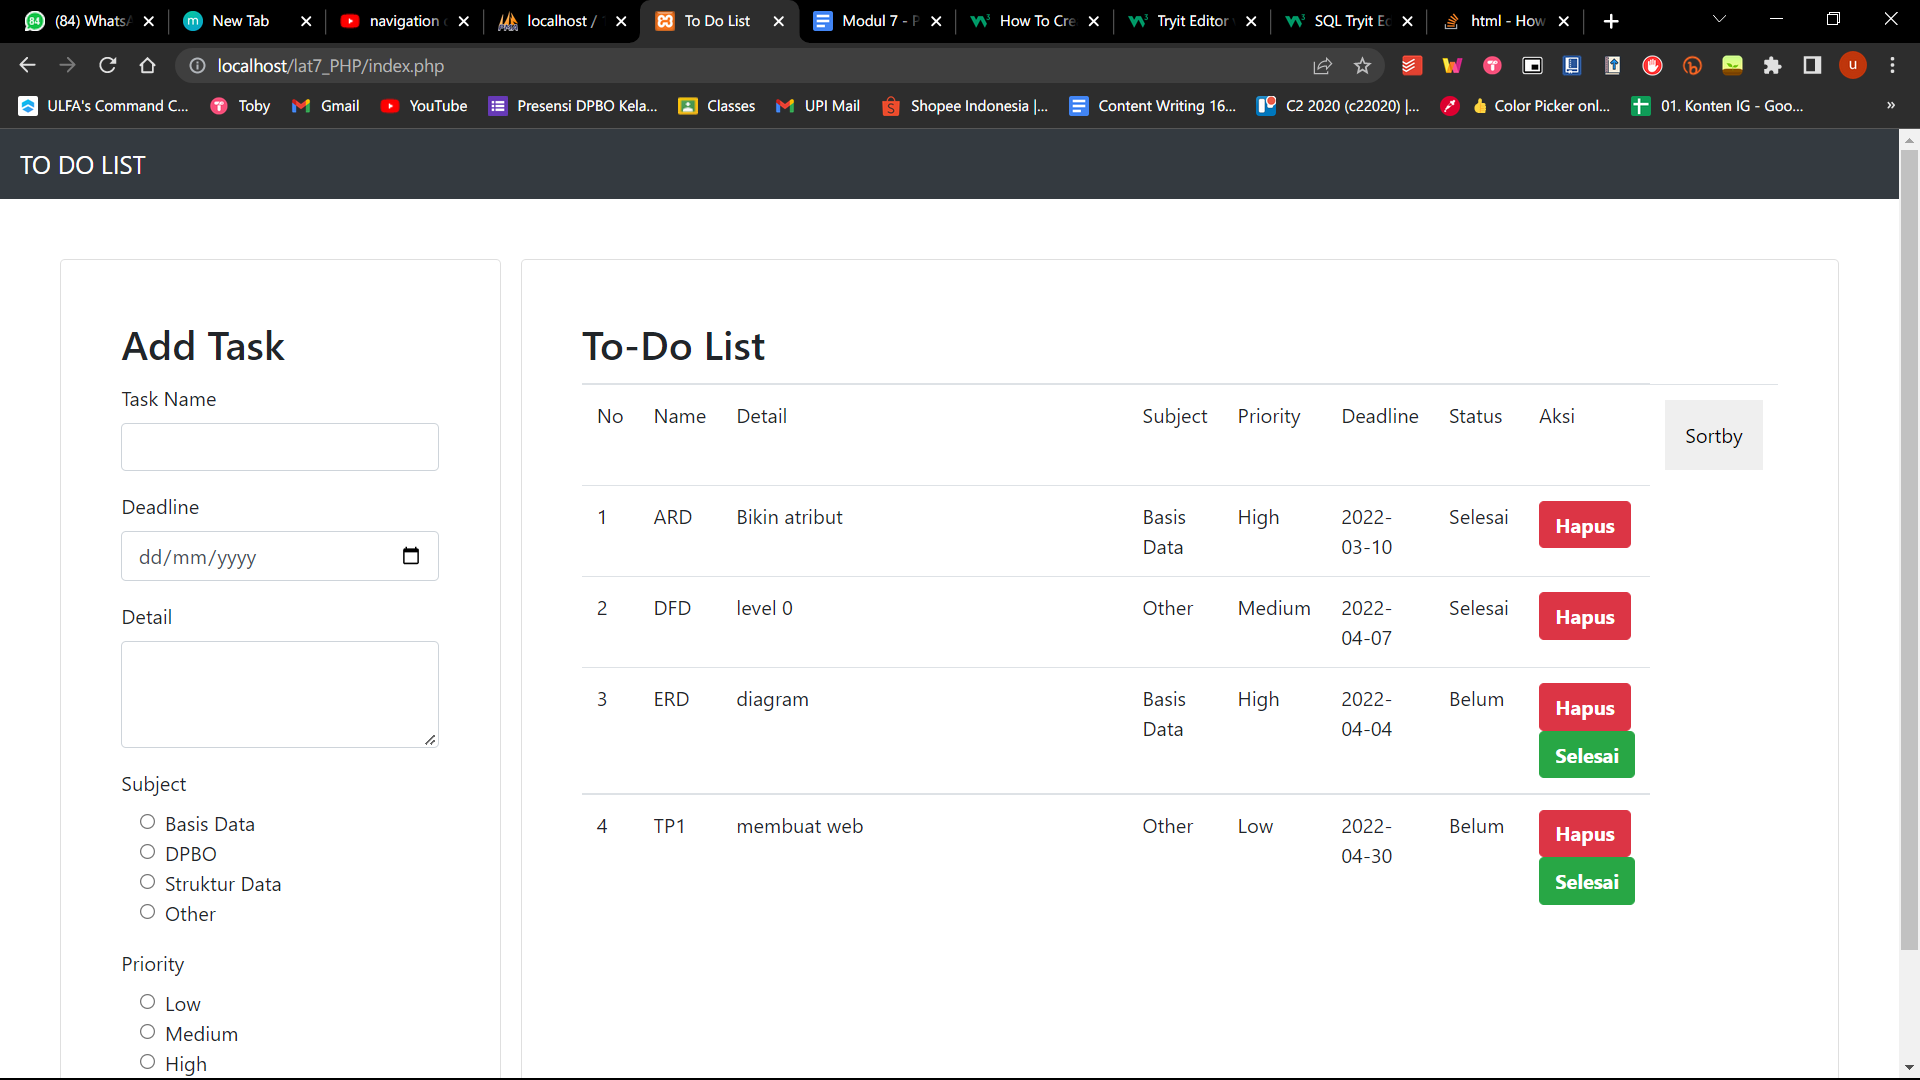Click the AdBlock hand icon
The width and height of the screenshot is (1920, 1080).
click(x=1652, y=66)
